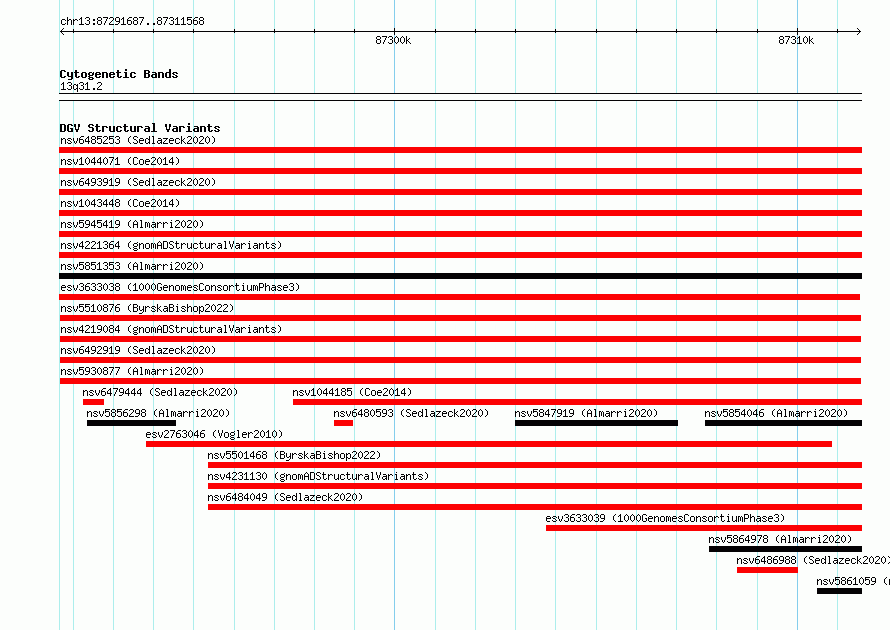The width and height of the screenshot is (890, 630).
Task: Click the small red bar under nsv6480593
Action: tap(343, 423)
